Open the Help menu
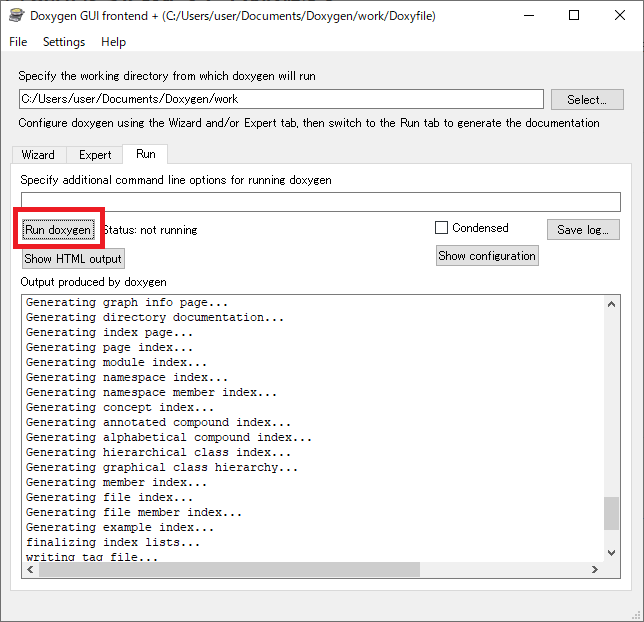The image size is (644, 622). click(114, 42)
